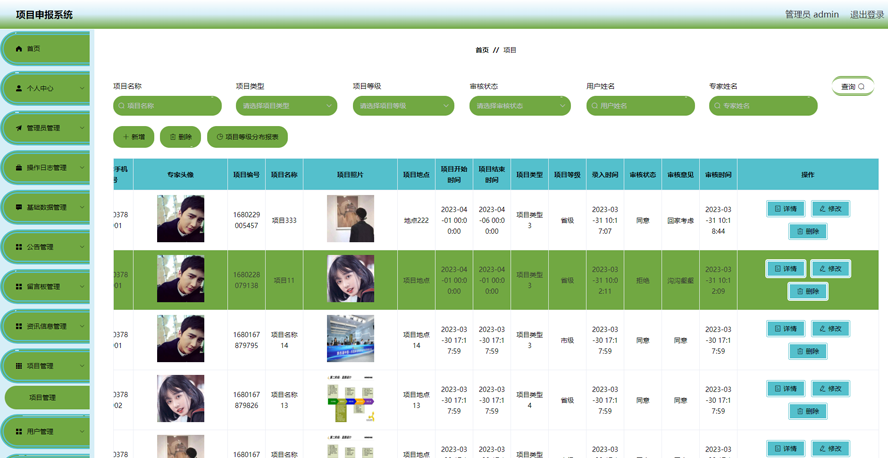Screen dimensions: 888x458
Task: Click the trash icon on 项目11 删除 button
Action: 800,291
